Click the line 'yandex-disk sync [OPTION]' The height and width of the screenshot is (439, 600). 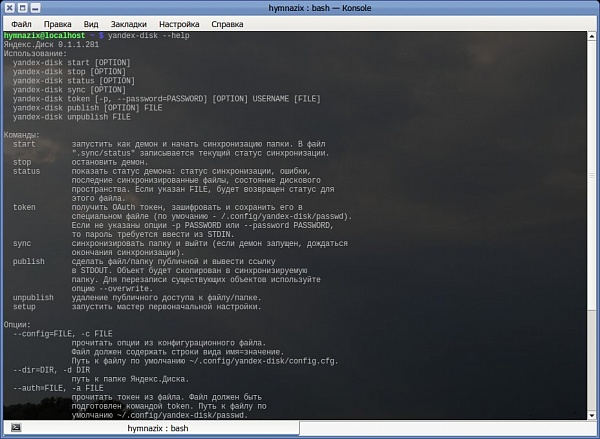point(69,90)
